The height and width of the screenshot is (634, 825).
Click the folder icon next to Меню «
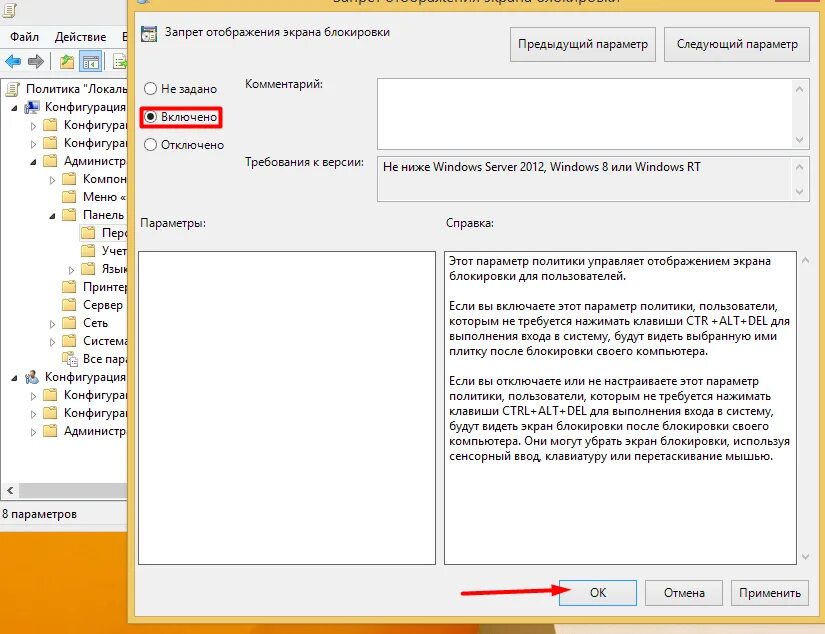[x=69, y=197]
